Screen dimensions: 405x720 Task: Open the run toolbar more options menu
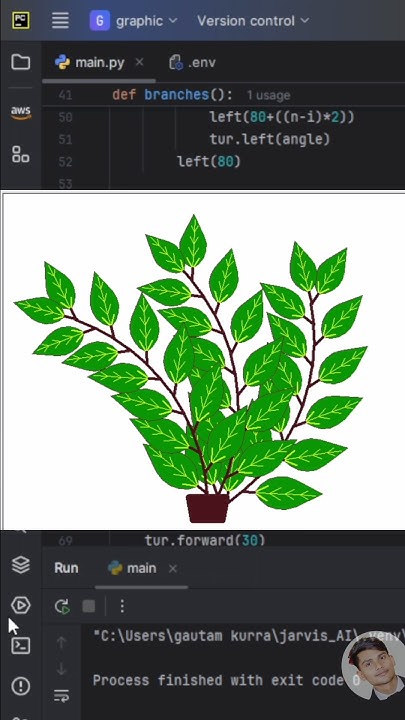coord(122,607)
